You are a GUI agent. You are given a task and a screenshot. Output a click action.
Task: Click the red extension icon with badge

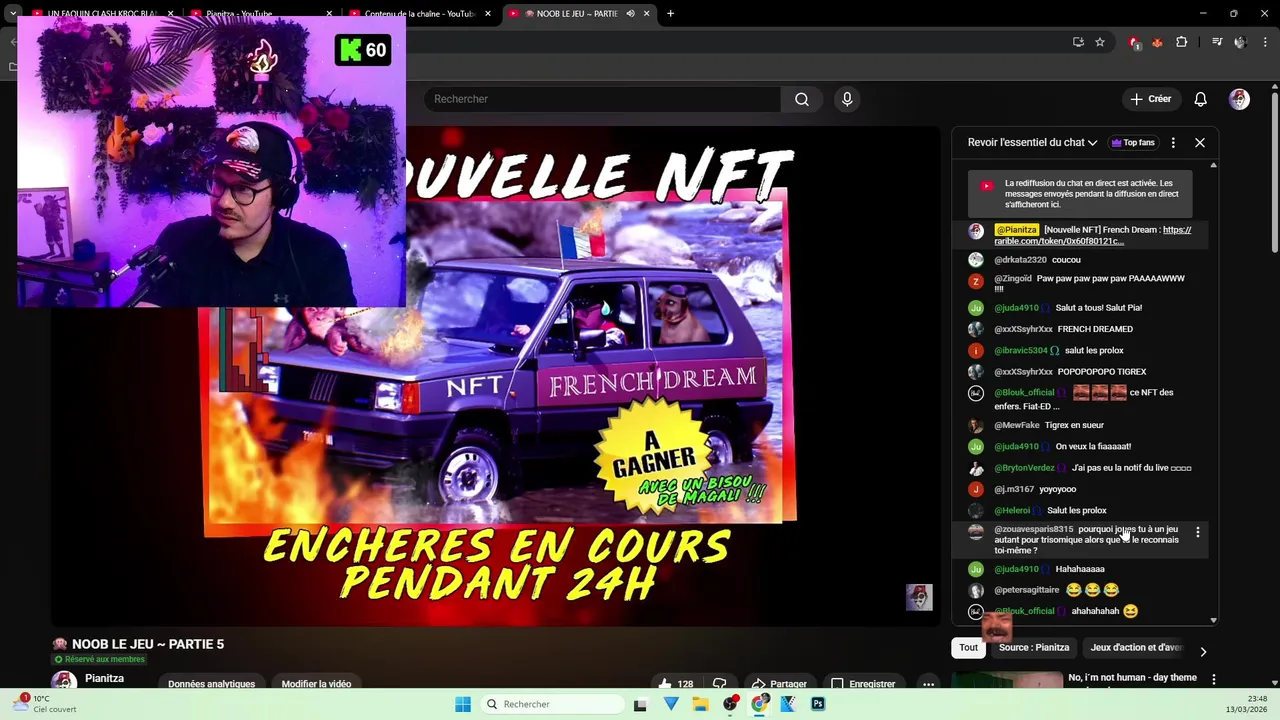click(1134, 42)
